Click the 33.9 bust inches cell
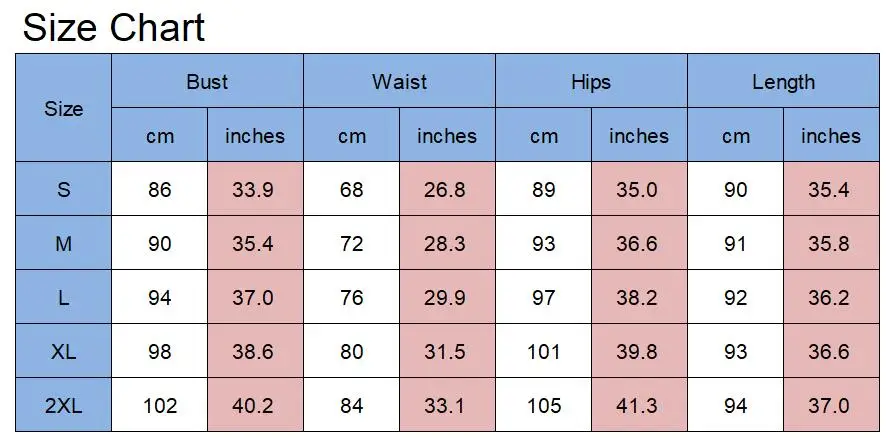This screenshot has width=893, height=442. (x=255, y=189)
